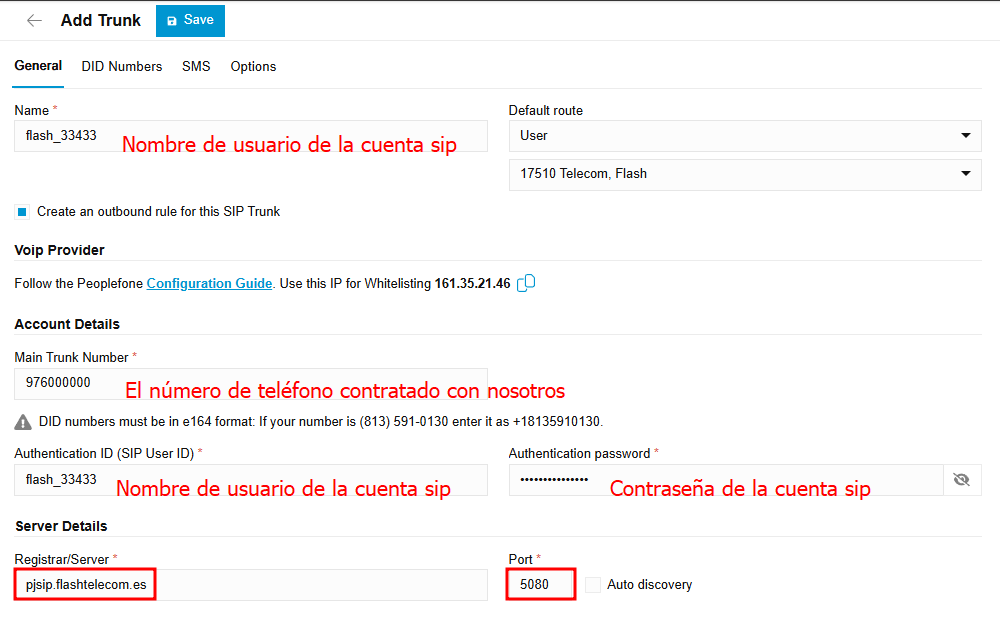This screenshot has height=624, width=1000.
Task: Click the Port number field
Action: [541, 585]
